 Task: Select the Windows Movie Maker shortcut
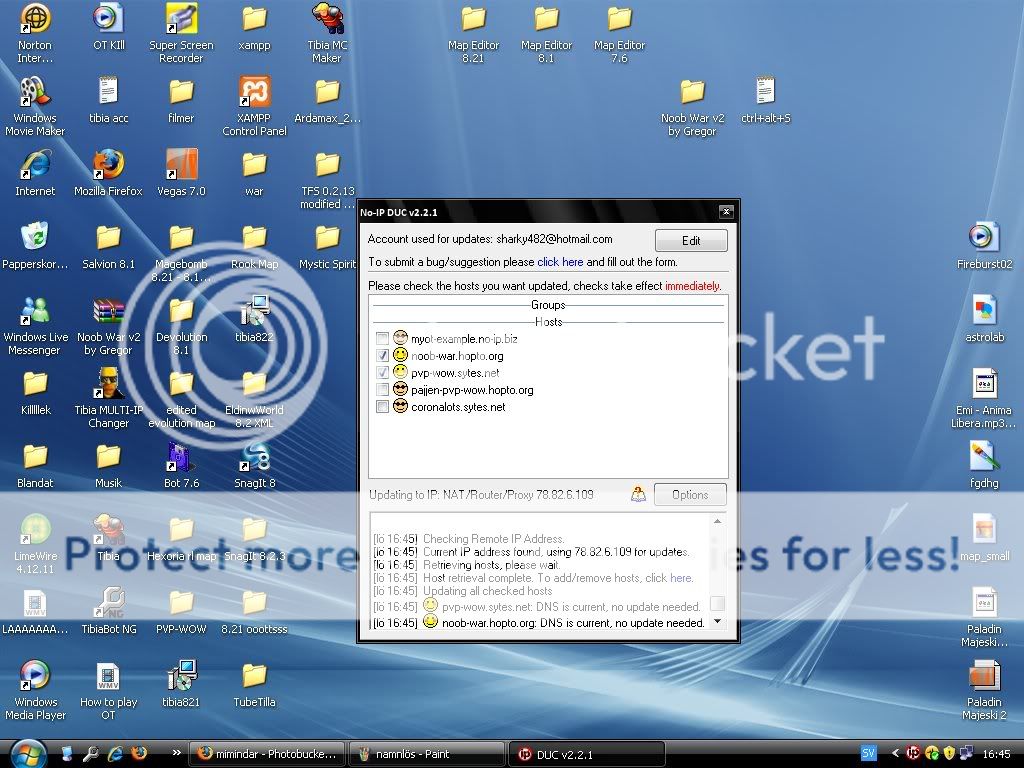click(x=35, y=106)
